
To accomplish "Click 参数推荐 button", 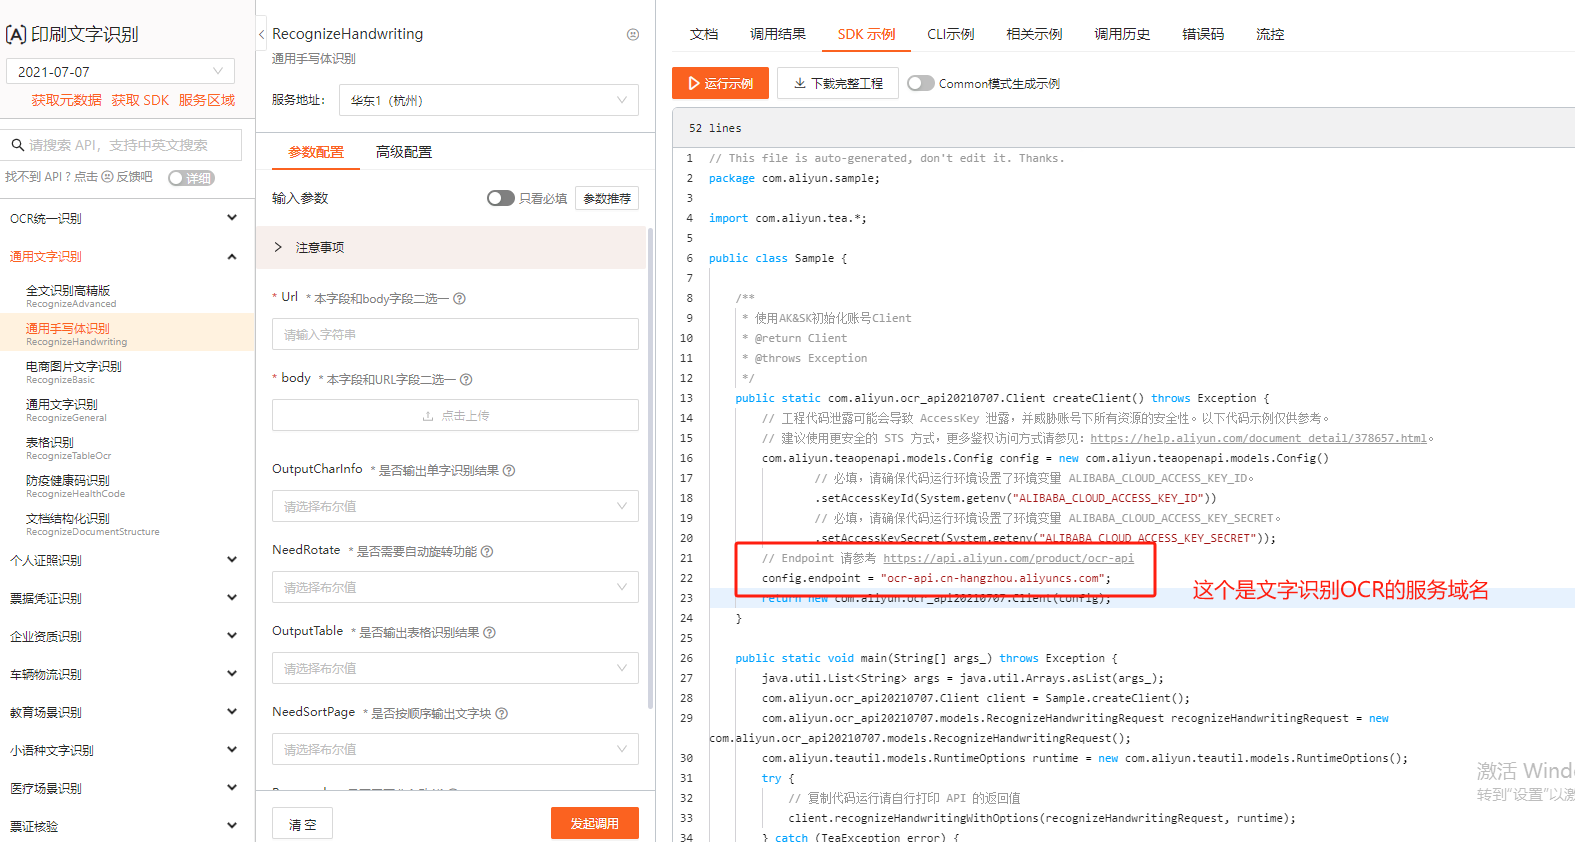I will coord(607,198).
